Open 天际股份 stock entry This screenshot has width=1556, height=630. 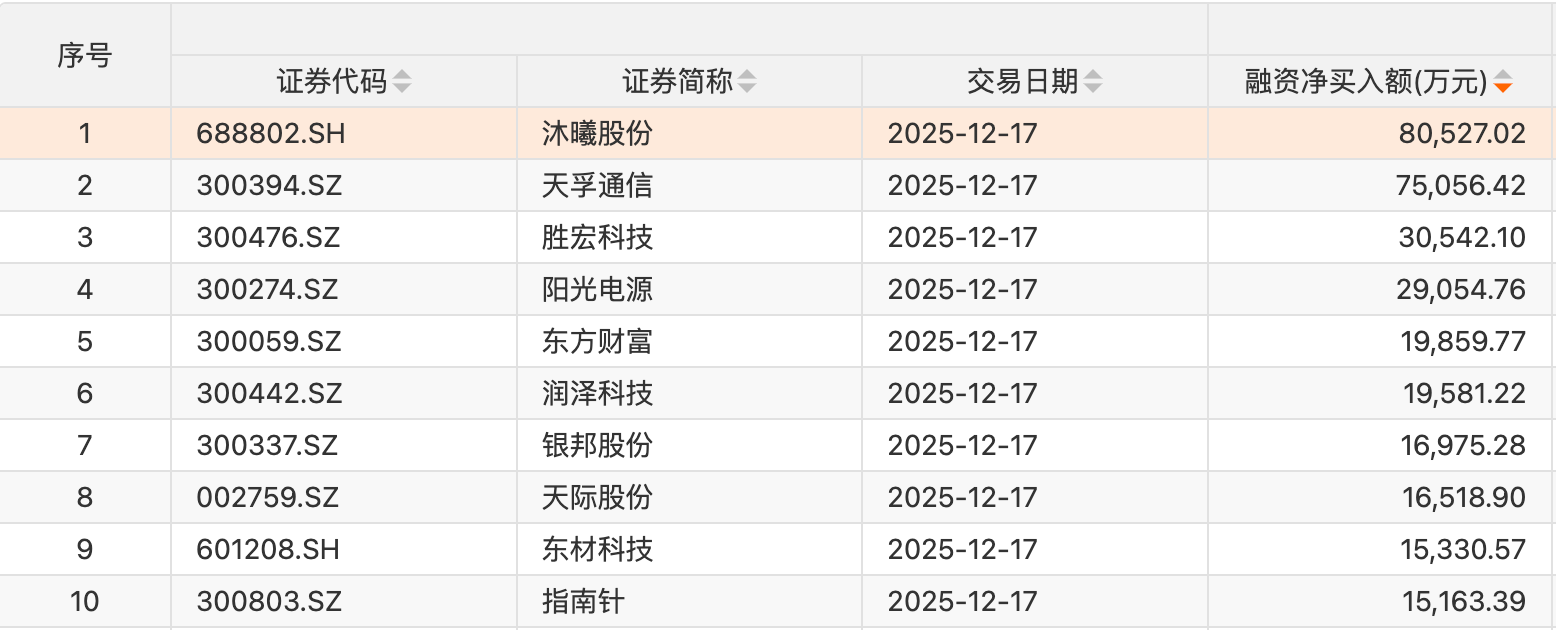click(597, 498)
